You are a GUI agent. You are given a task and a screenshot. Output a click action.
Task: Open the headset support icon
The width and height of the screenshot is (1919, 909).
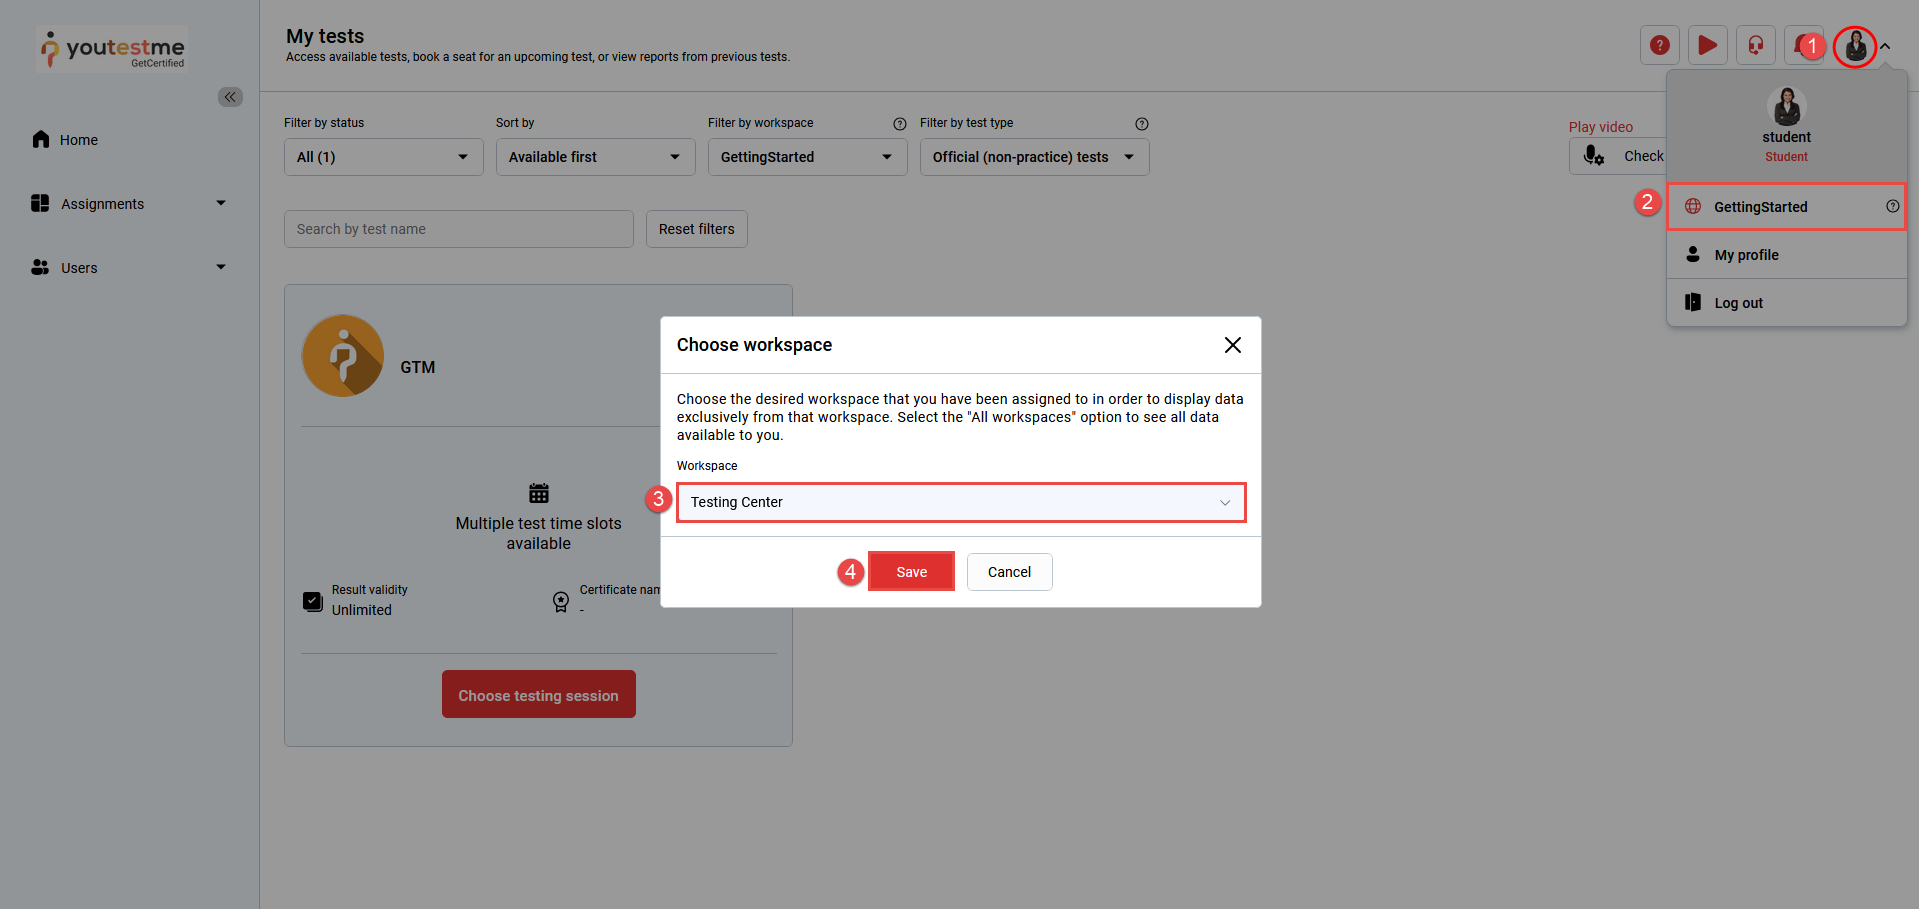tap(1755, 45)
